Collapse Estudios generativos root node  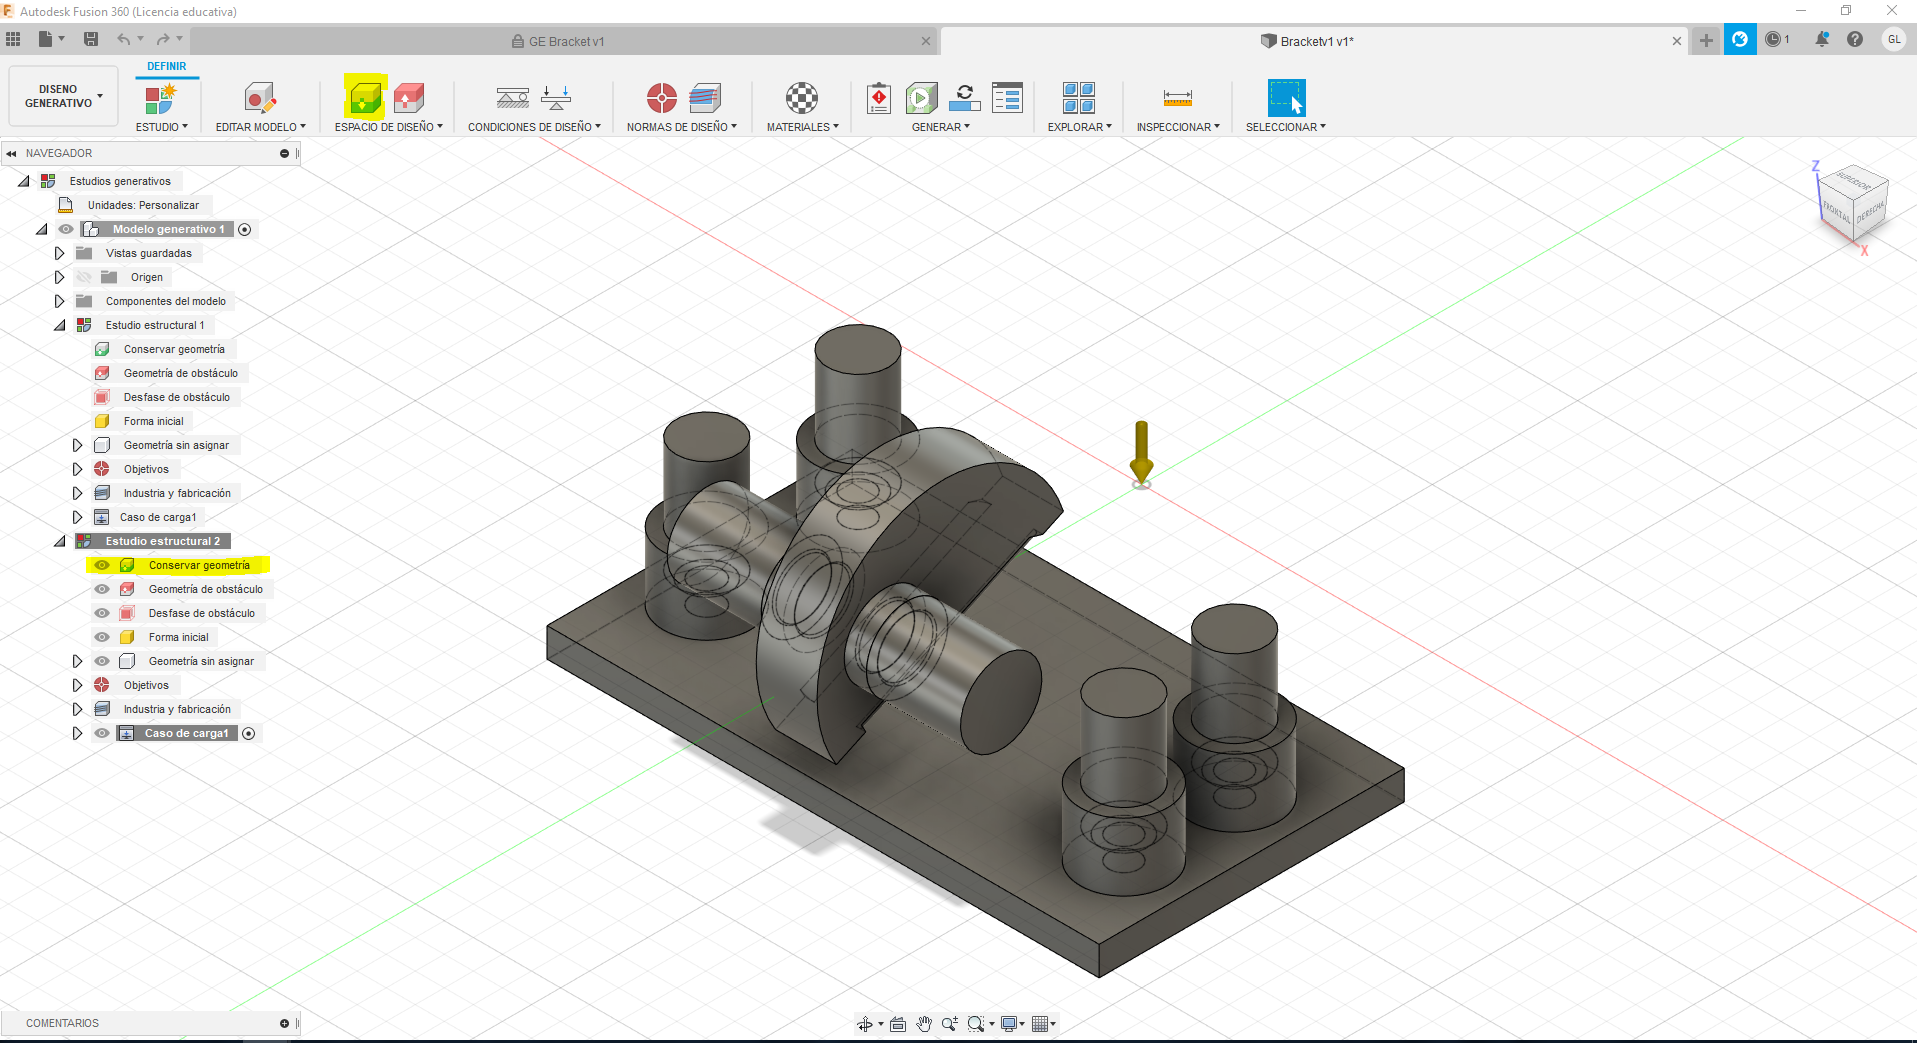23,181
